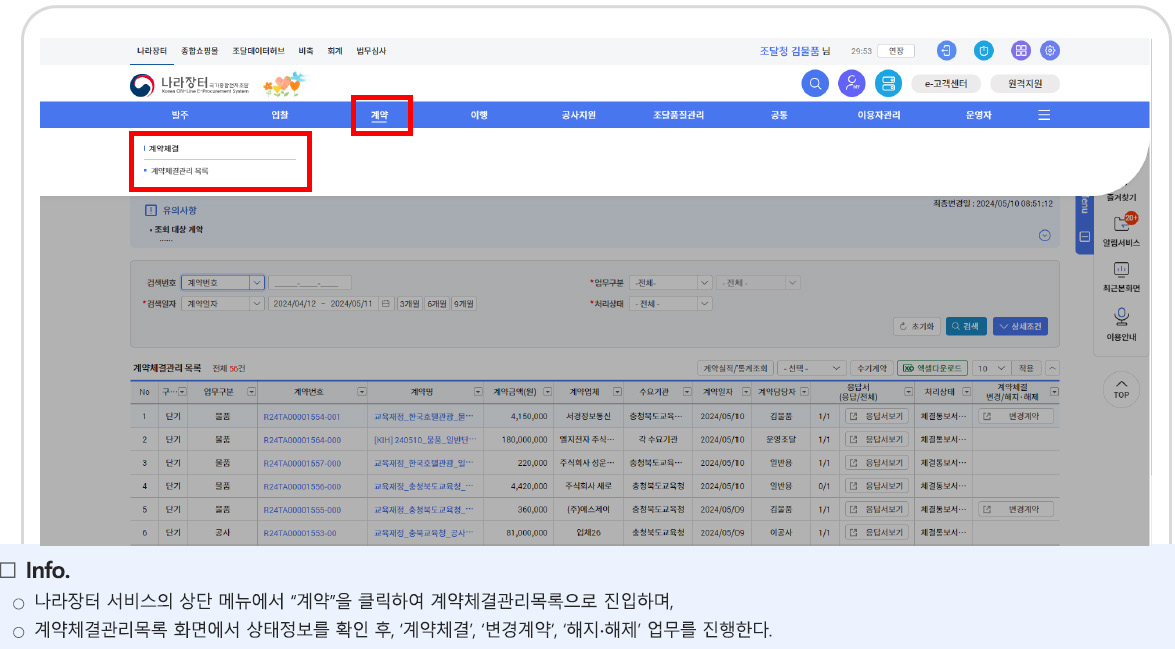Screen dimensions: 1175x649
Task: Select the 이행 main menu
Action: (x=479, y=115)
